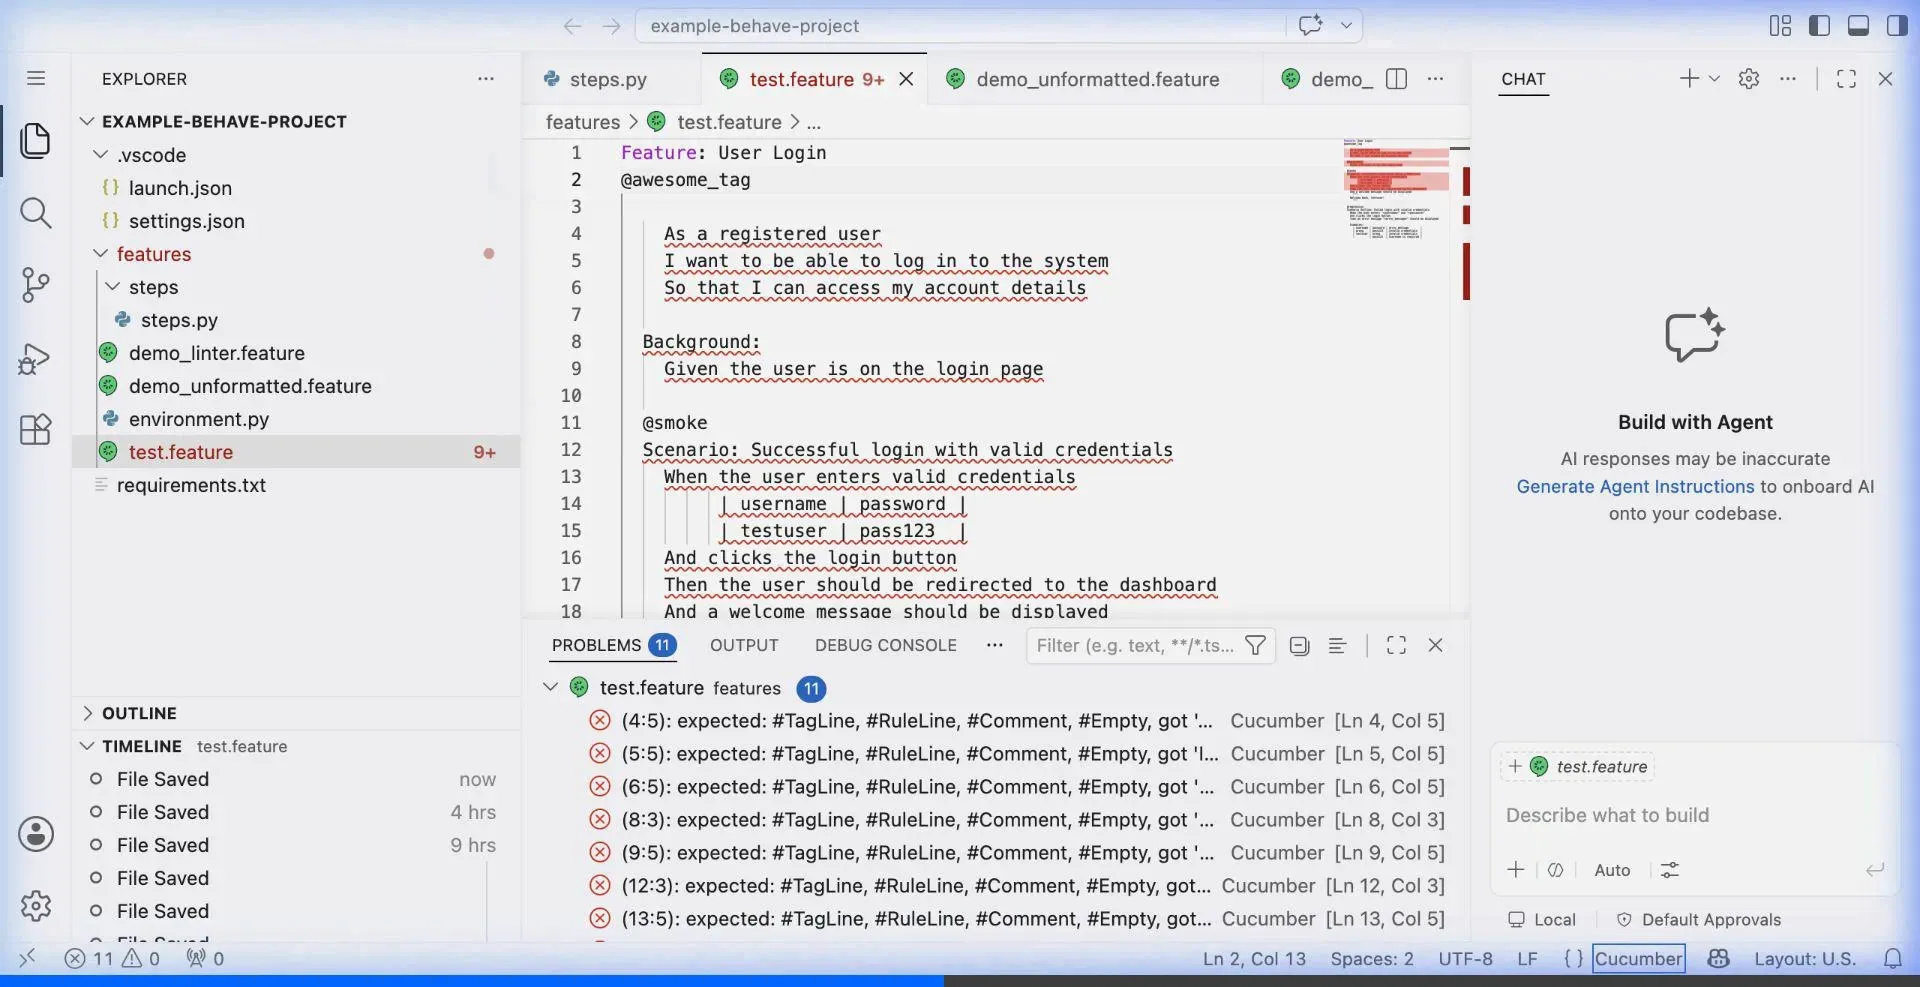Show errors and warnings count in status bar
This screenshot has height=987, width=1920.
tap(112, 959)
